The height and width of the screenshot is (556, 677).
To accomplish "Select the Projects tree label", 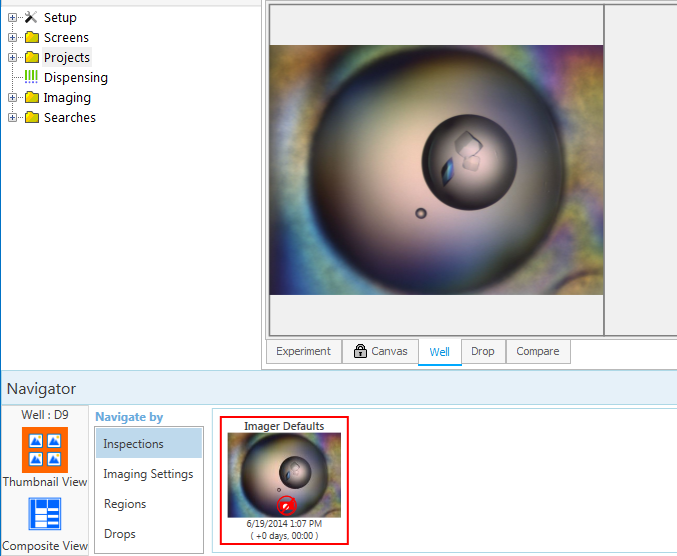I will click(x=67, y=57).
